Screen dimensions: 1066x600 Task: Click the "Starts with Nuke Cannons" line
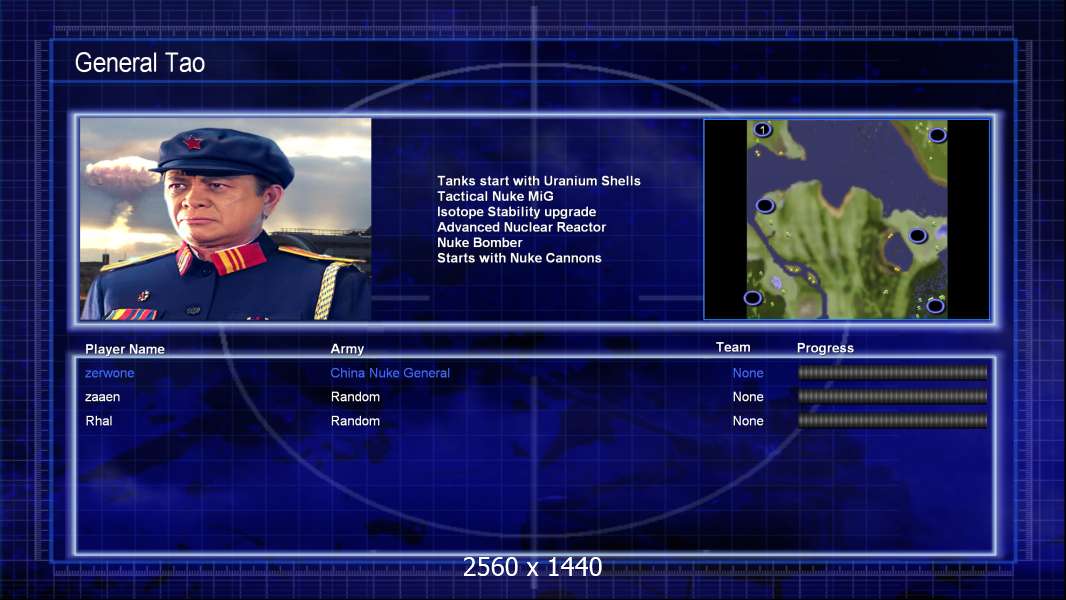(x=519, y=258)
